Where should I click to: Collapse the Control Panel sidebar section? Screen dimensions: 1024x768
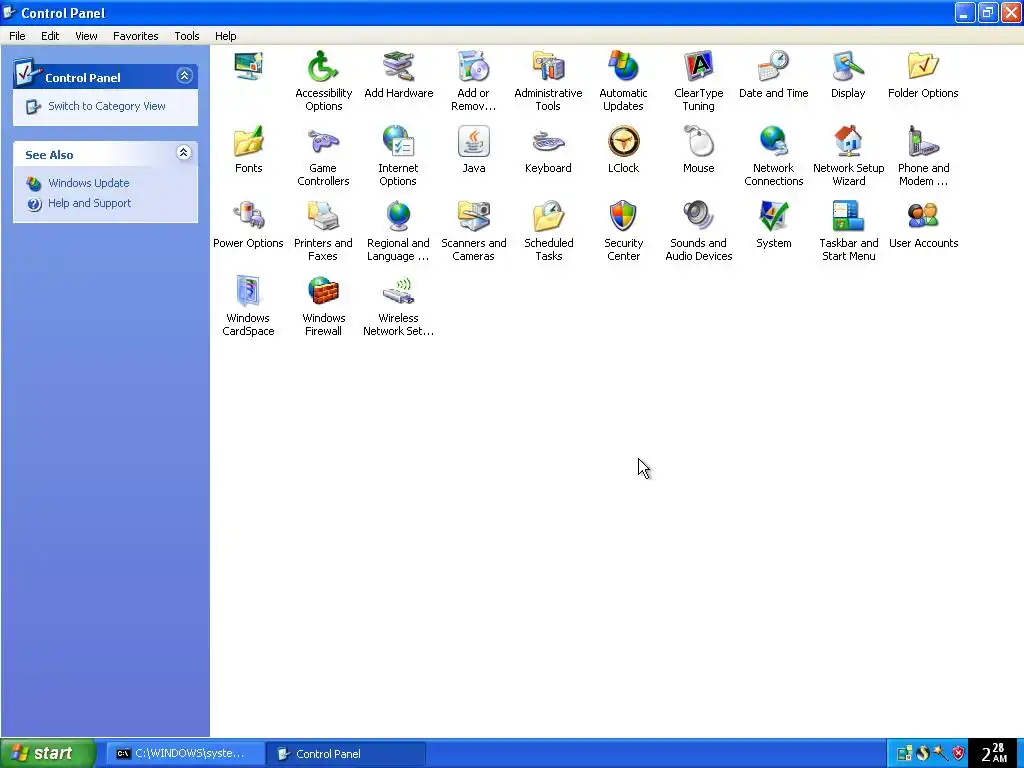tap(184, 76)
